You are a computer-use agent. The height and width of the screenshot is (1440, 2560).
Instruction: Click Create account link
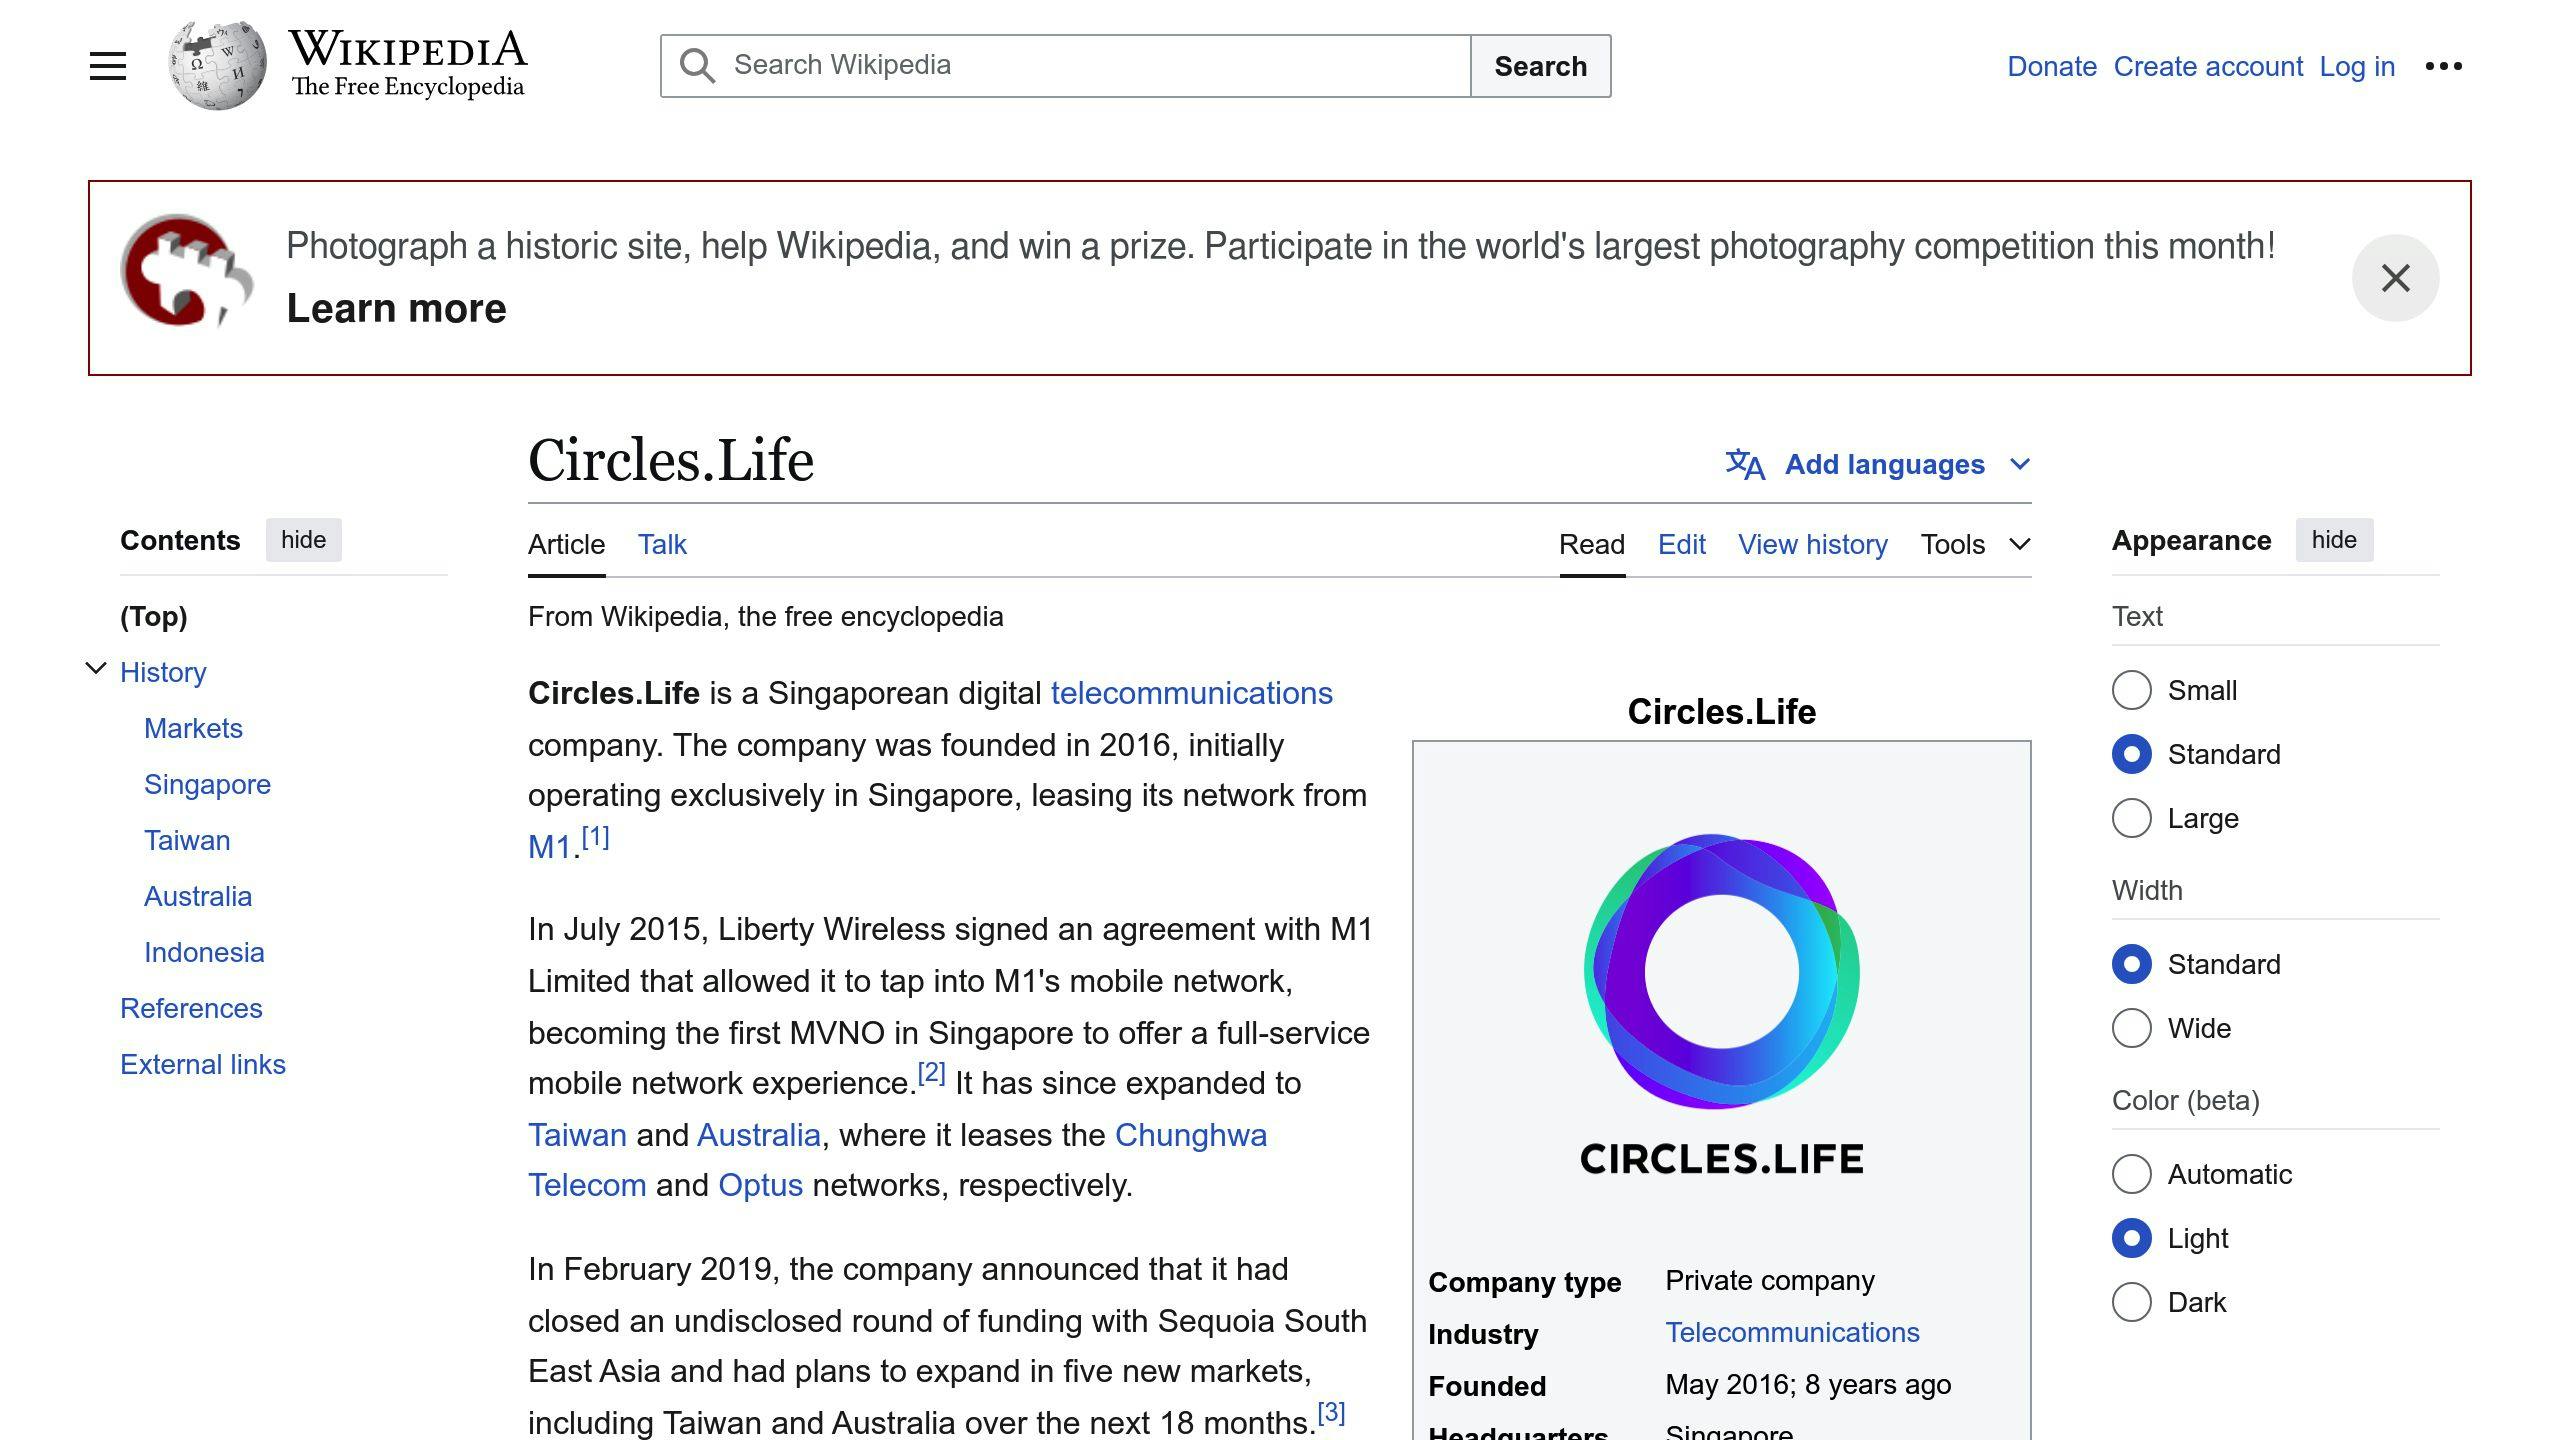pyautogui.click(x=2208, y=66)
